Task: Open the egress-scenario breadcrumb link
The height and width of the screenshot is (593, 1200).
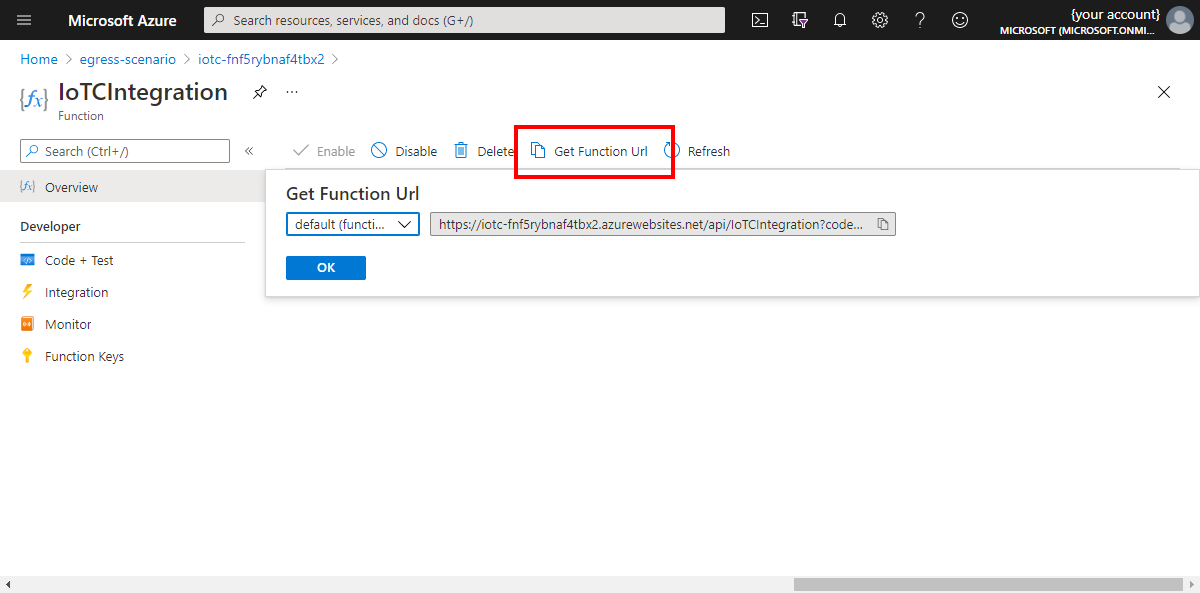Action: point(127,59)
